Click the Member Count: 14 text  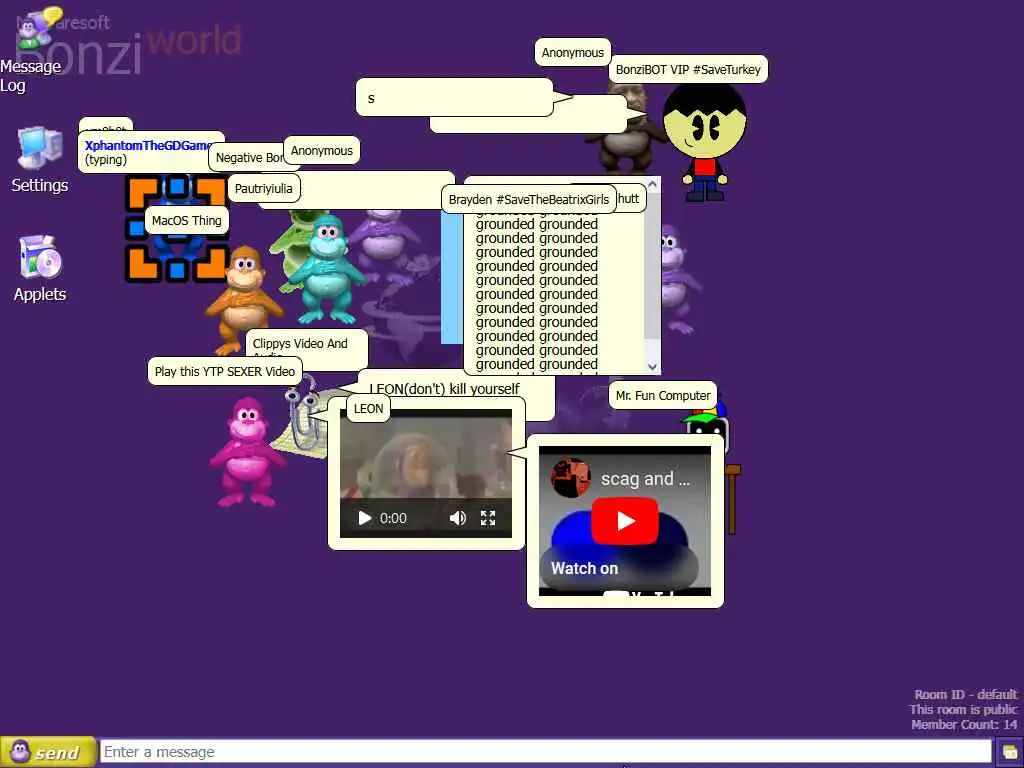click(x=964, y=724)
